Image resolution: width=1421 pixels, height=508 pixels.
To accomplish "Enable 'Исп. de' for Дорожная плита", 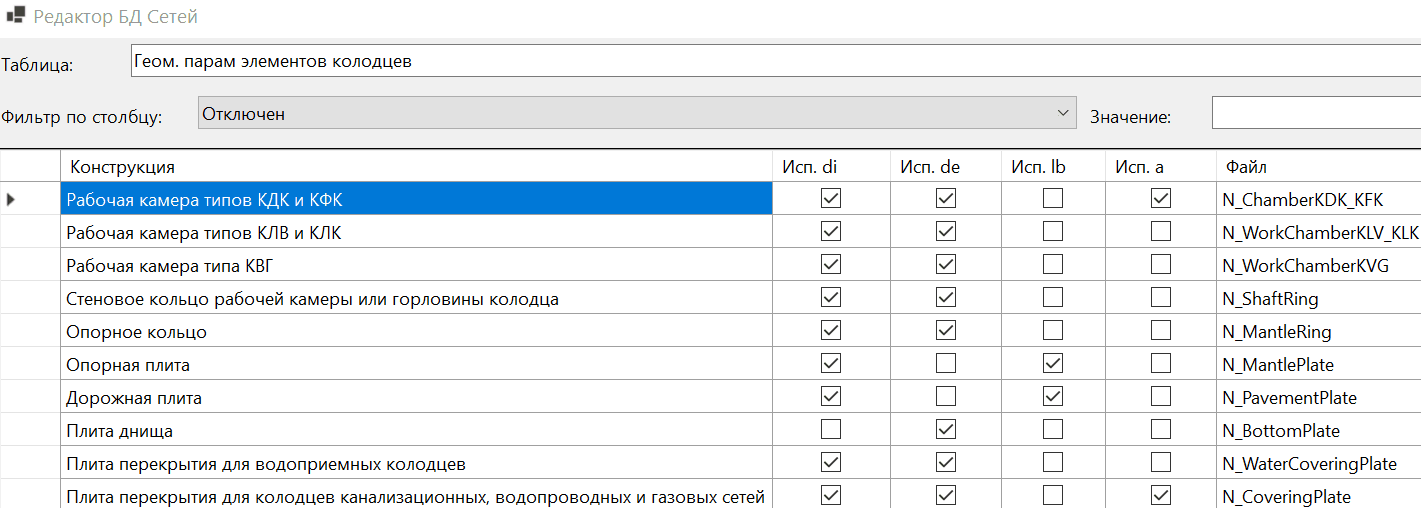I will coord(946,397).
